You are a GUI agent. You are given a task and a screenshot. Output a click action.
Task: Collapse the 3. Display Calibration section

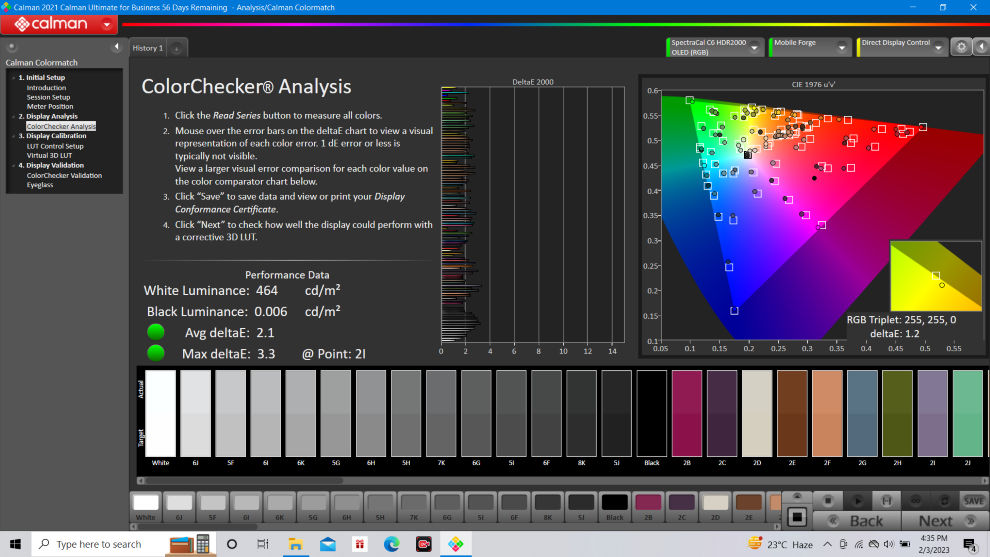pyautogui.click(x=13, y=136)
